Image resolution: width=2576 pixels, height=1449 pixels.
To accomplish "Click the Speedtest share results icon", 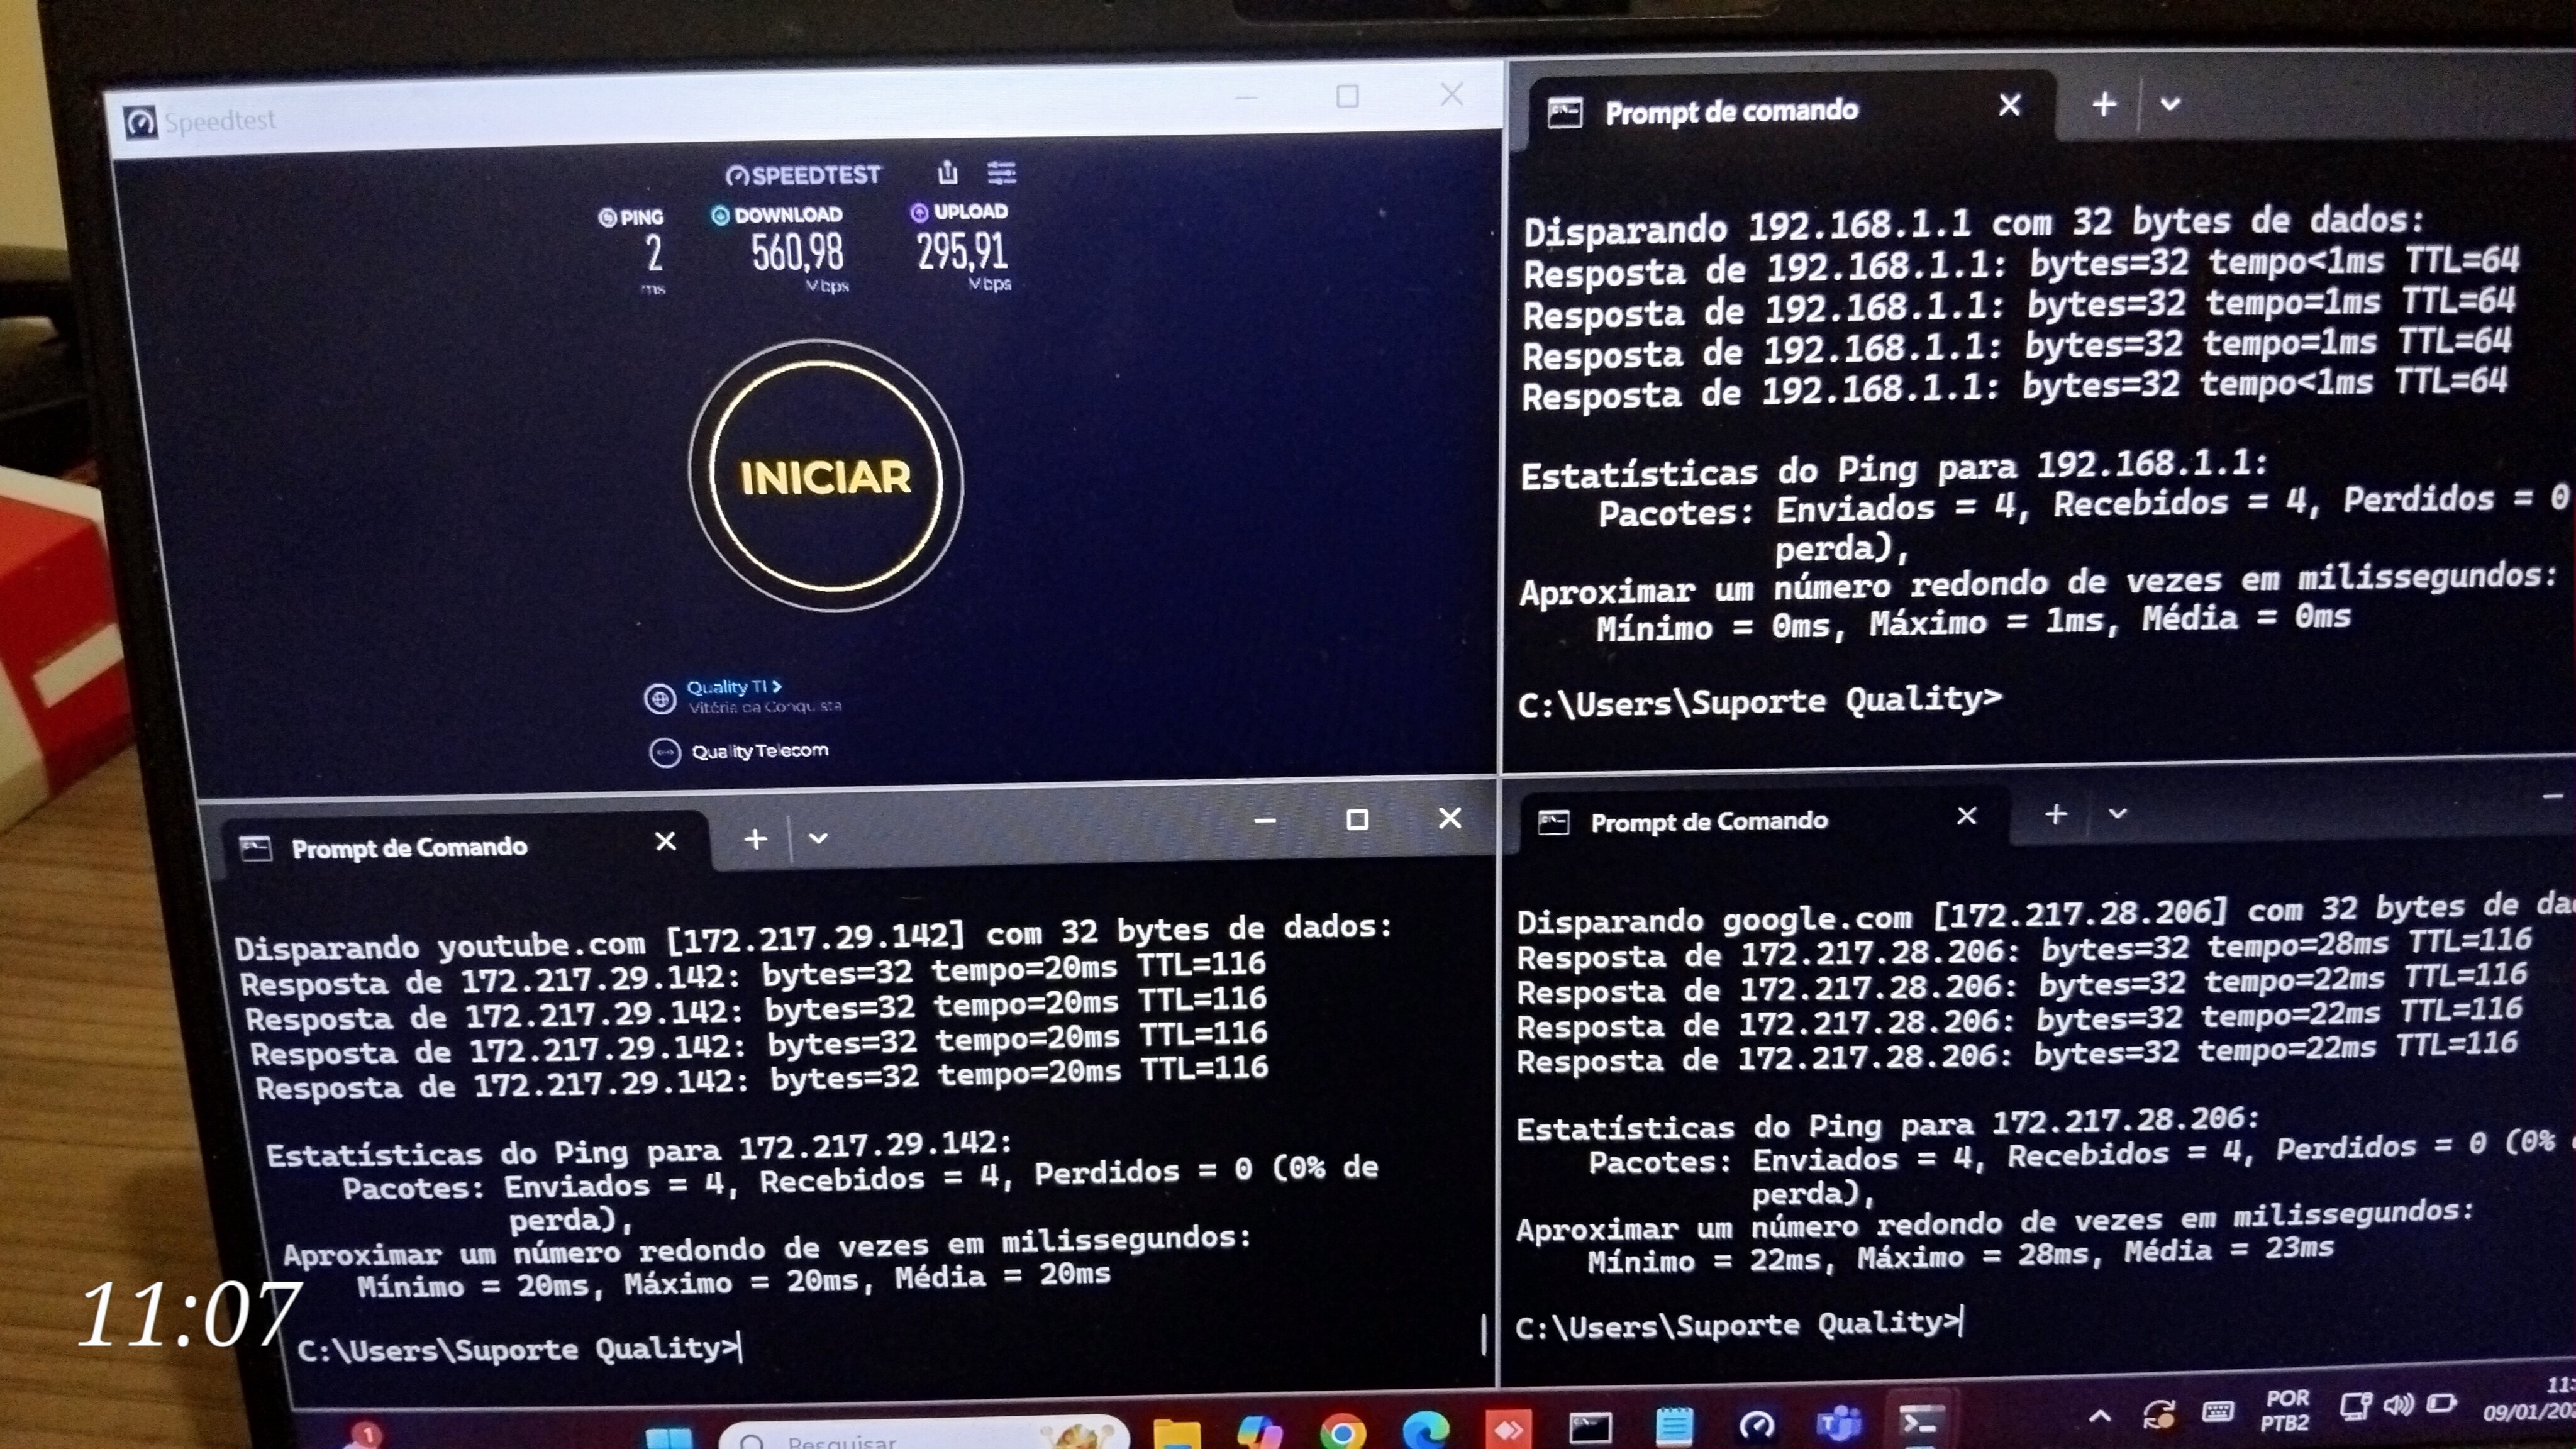I will tap(947, 173).
